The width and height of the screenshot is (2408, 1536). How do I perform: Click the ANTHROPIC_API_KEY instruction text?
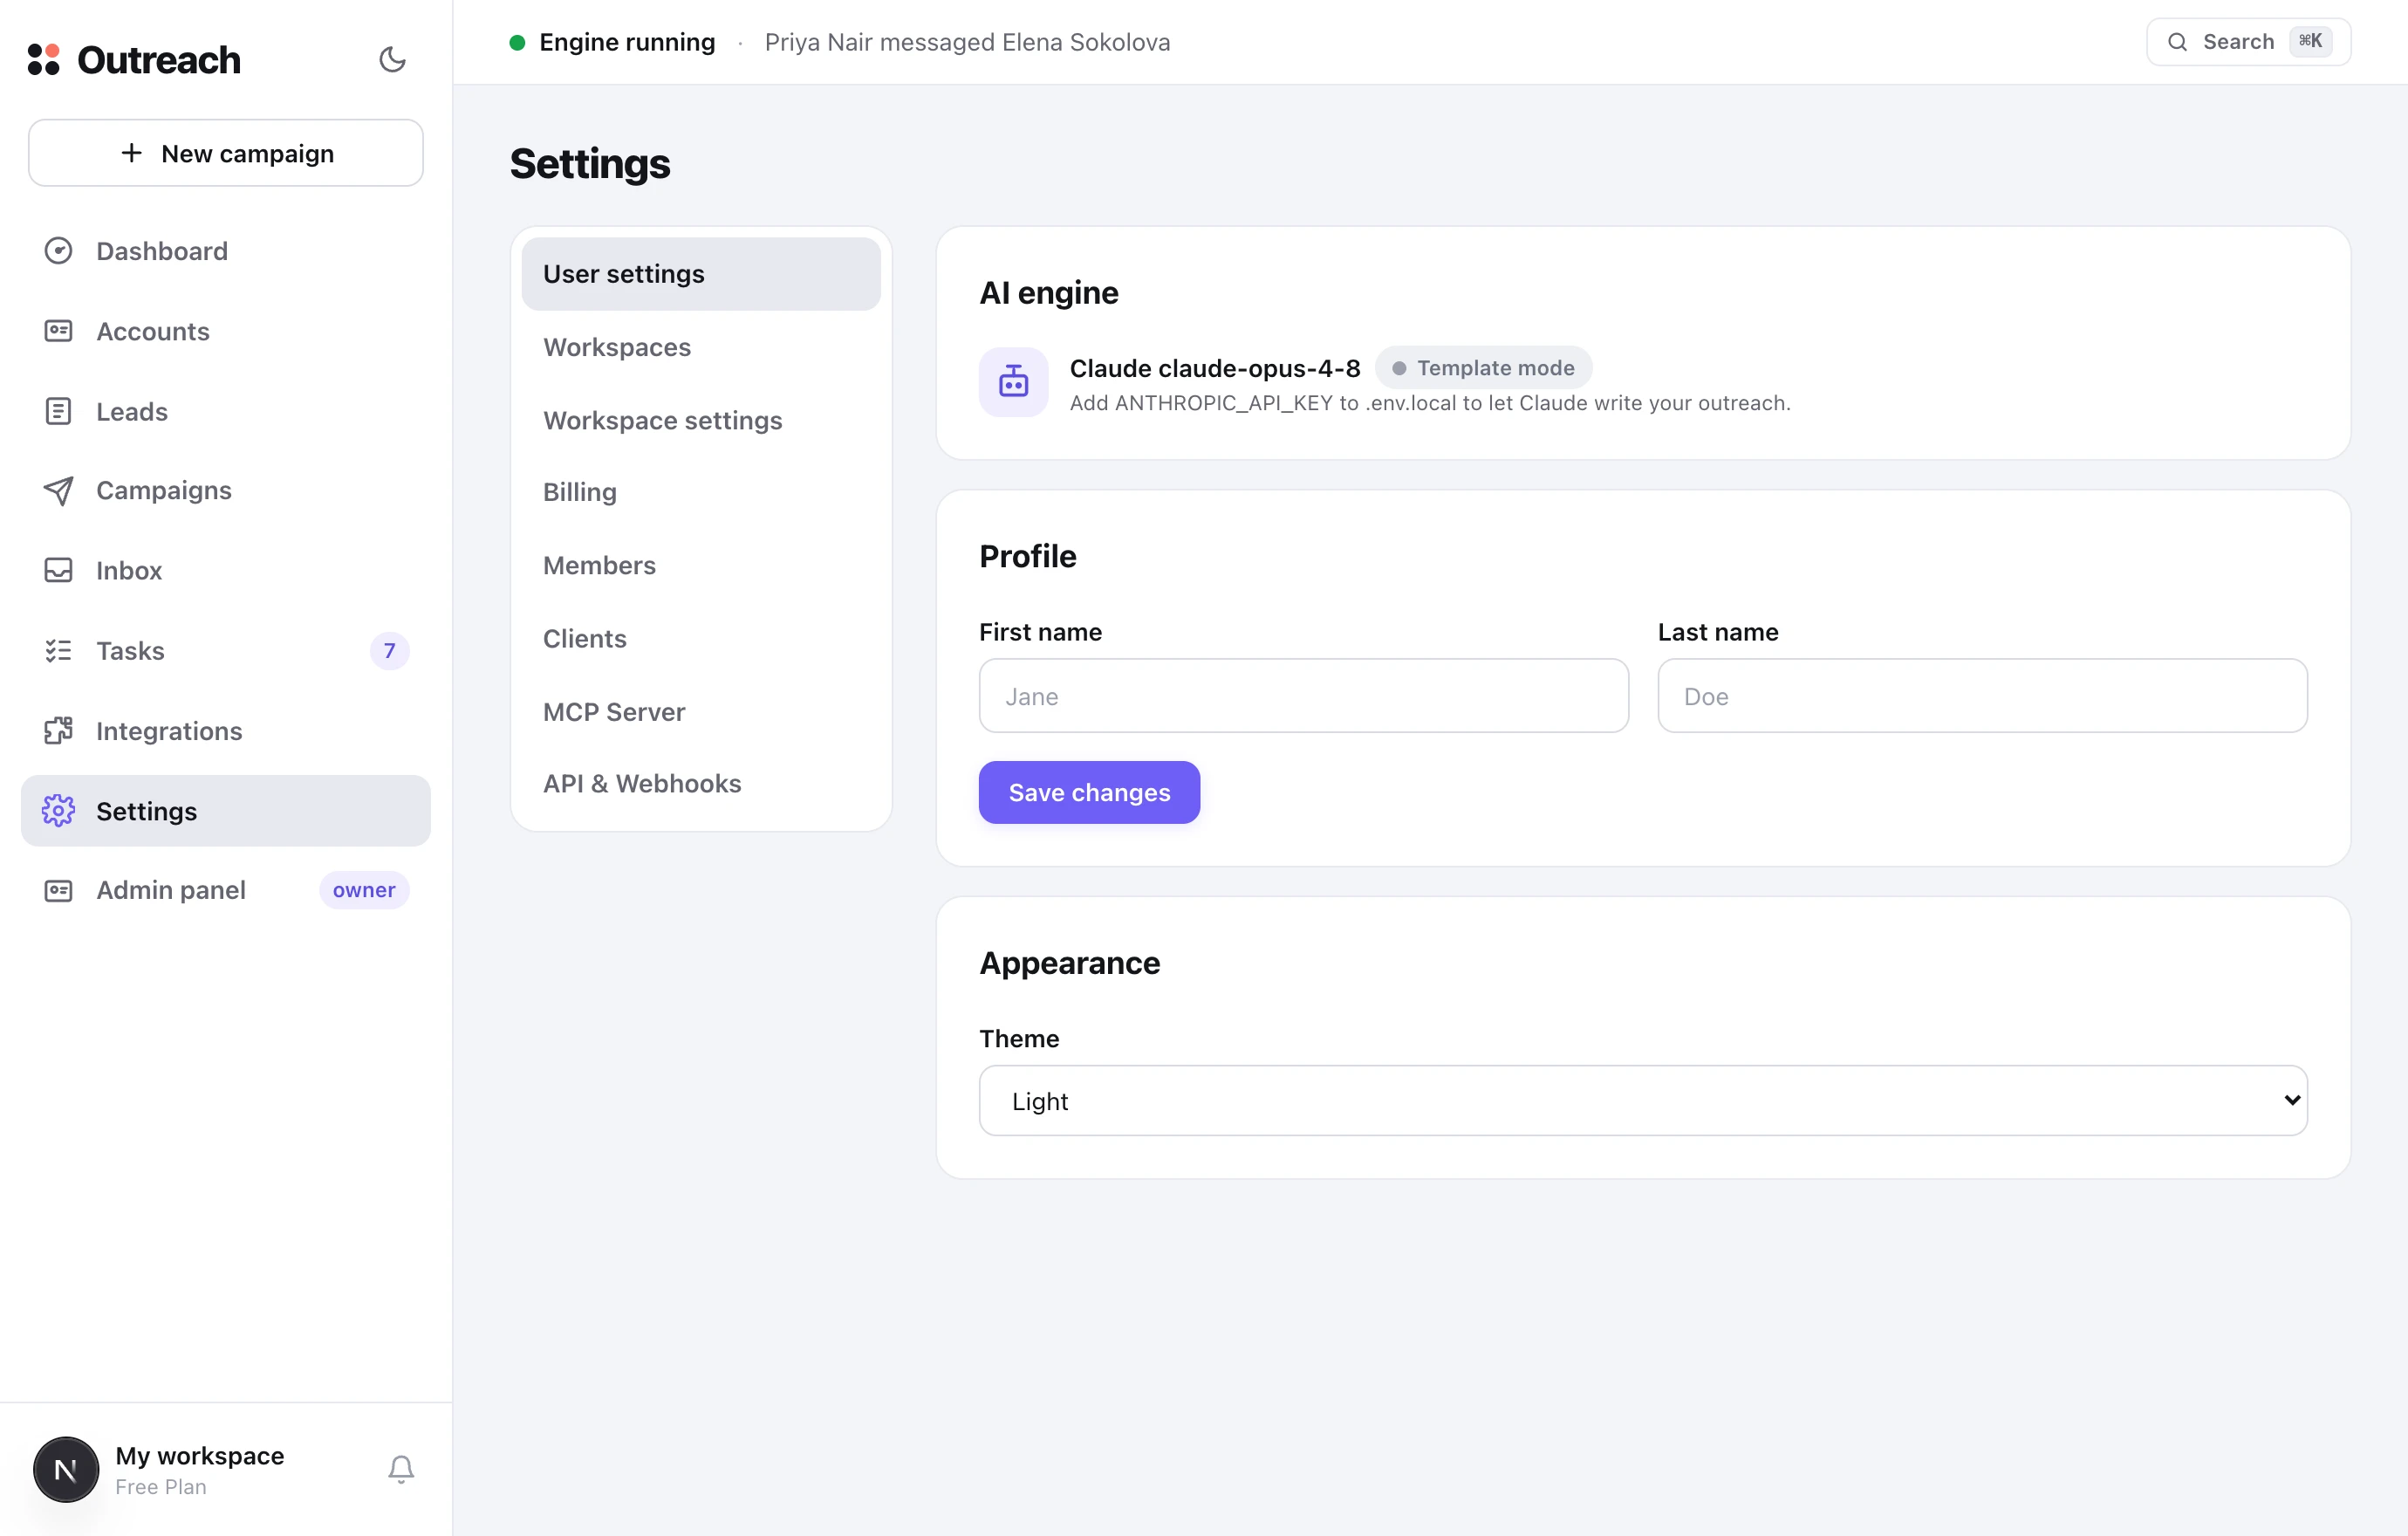tap(1430, 403)
